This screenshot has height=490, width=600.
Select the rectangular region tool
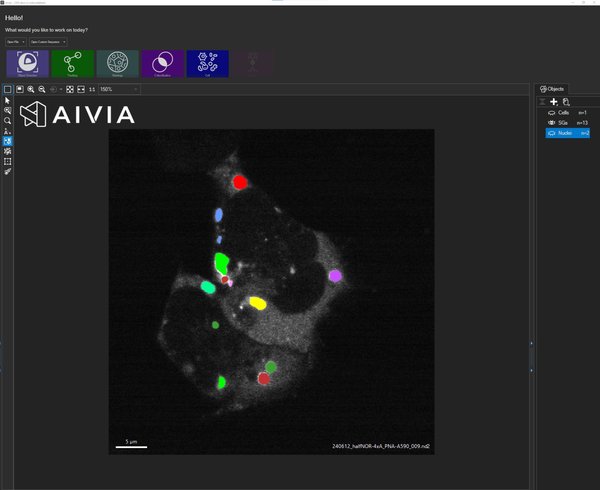tap(7, 161)
